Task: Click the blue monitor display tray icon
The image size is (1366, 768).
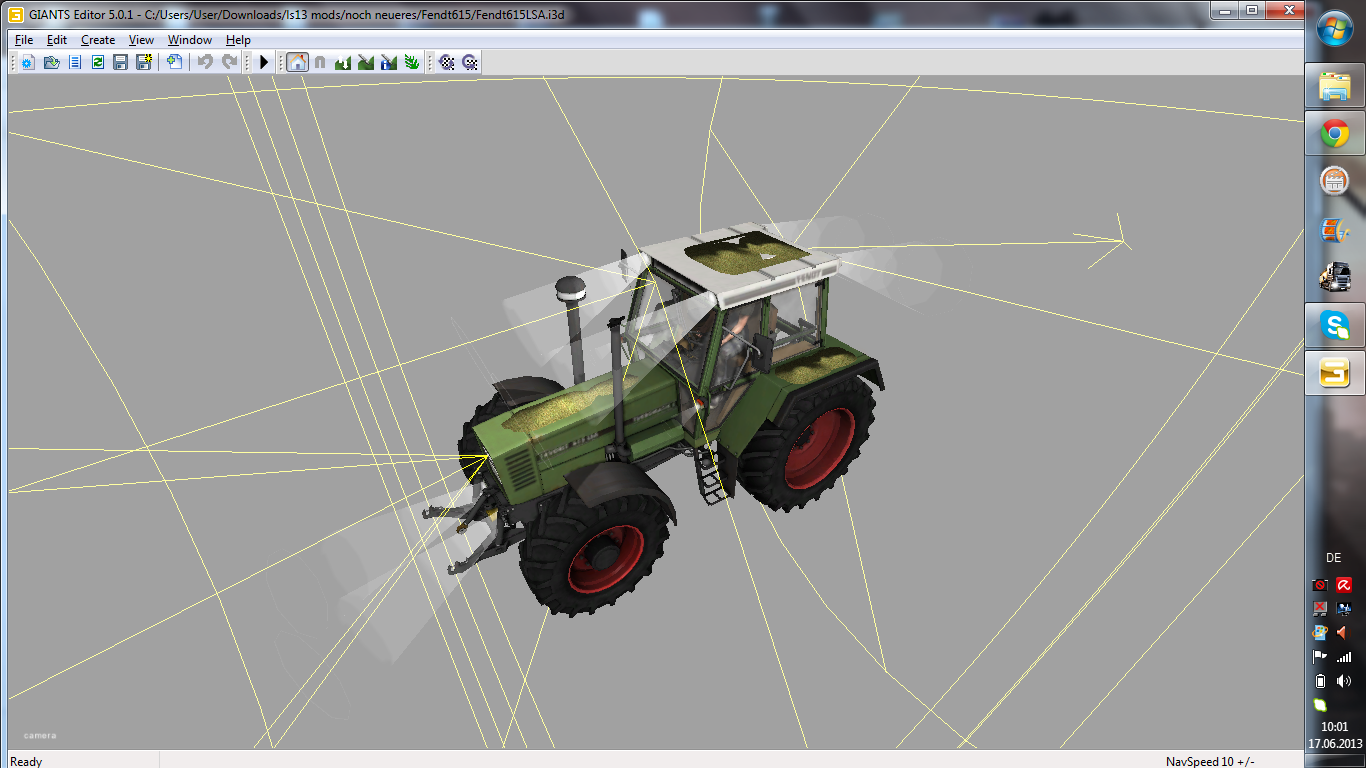Action: coord(1345,609)
